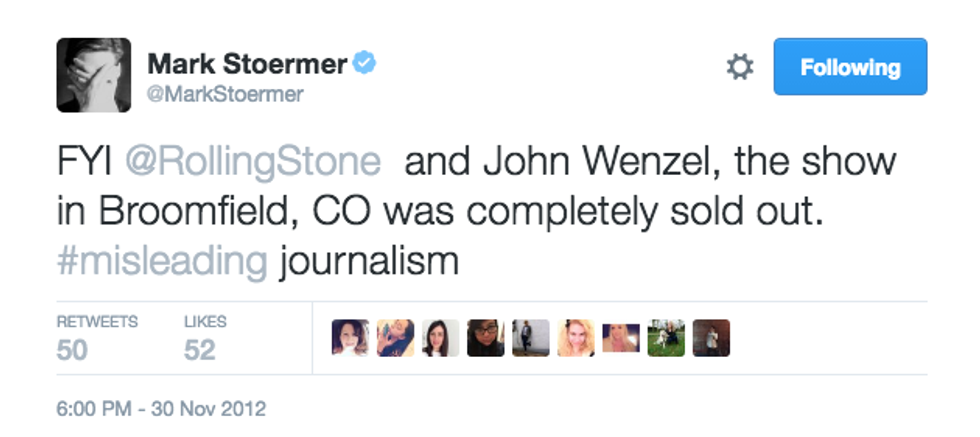Viewport: 980px width, 437px height.
Task: Click the curly blonde-haired liker avatar
Action: click(576, 338)
